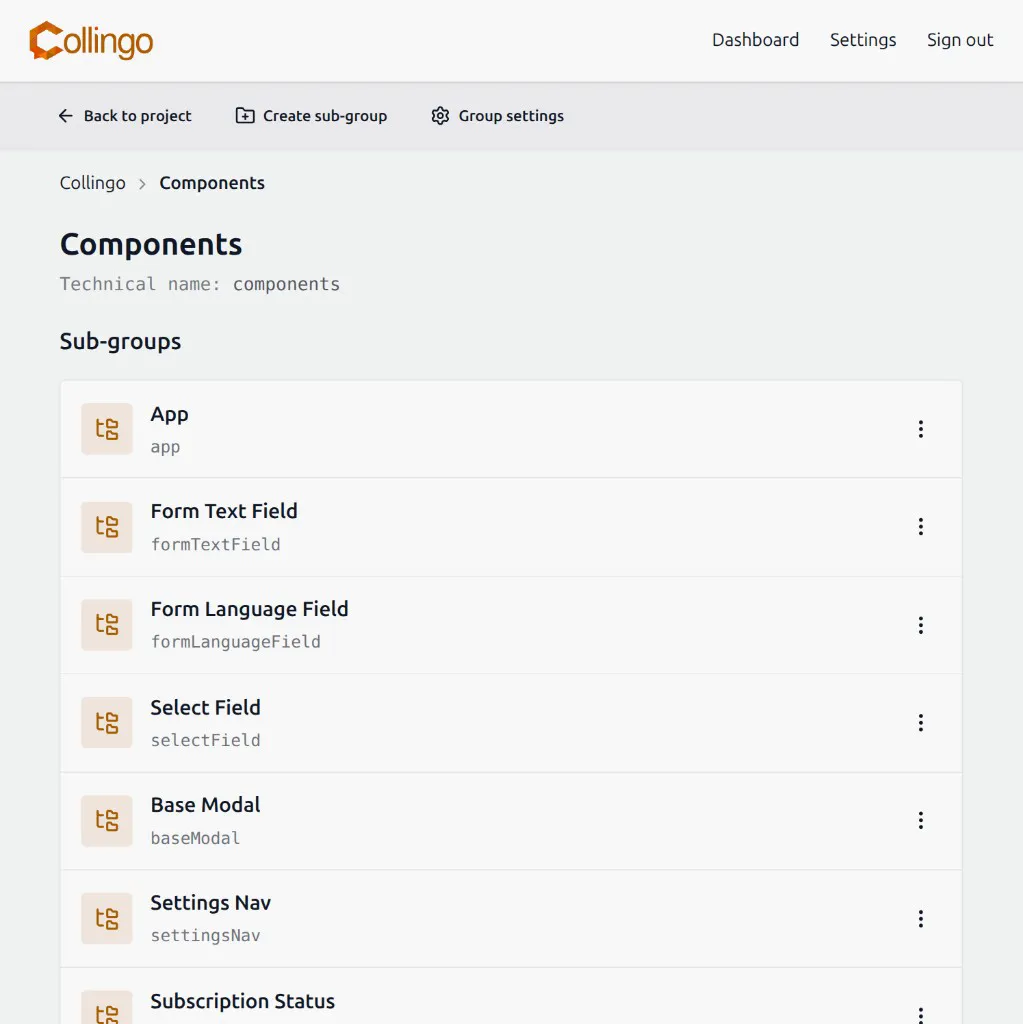Click the Group settings gear icon

tap(440, 116)
